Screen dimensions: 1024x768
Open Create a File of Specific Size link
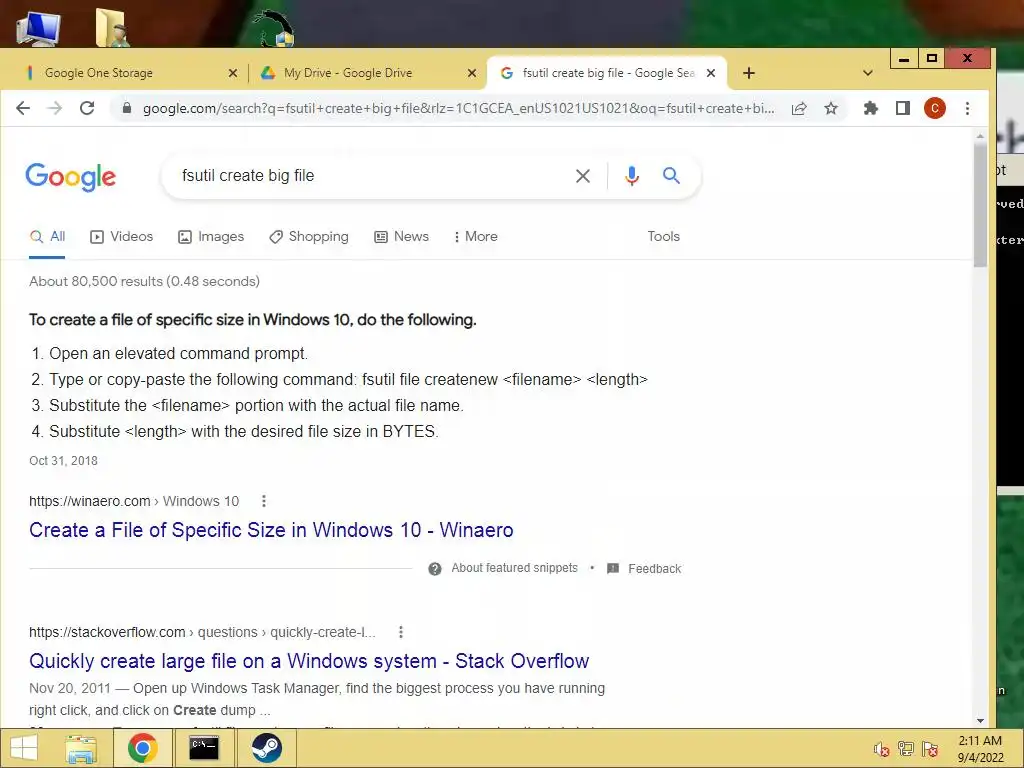tap(271, 530)
